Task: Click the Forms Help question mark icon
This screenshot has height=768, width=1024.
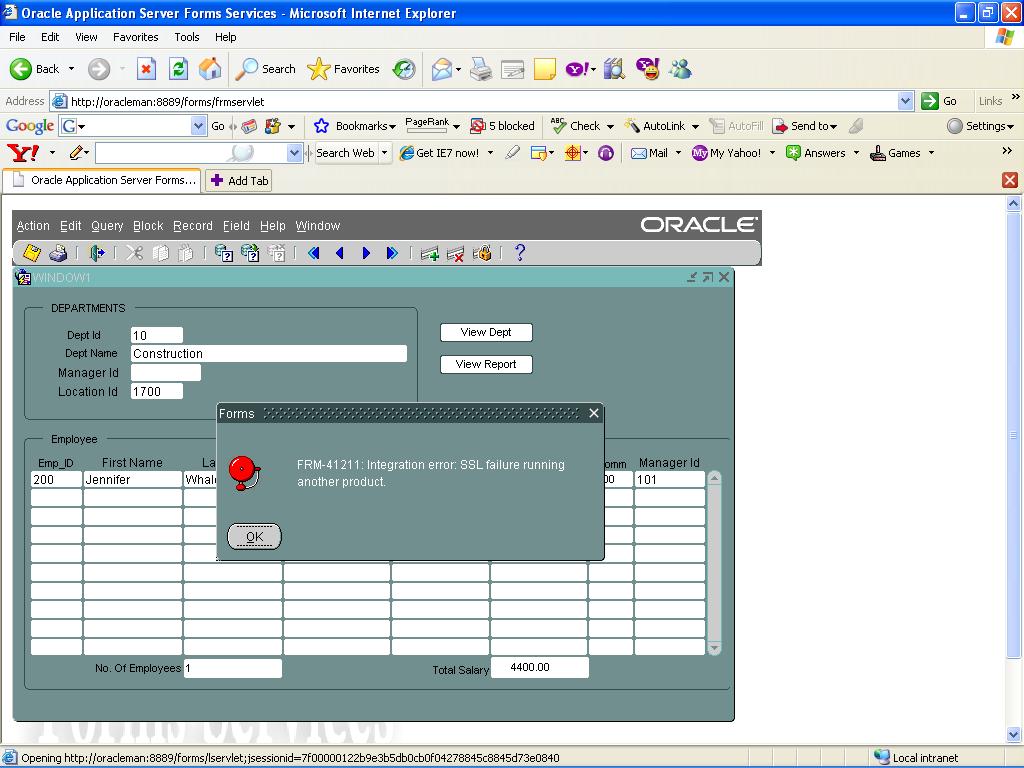Action: click(x=519, y=253)
